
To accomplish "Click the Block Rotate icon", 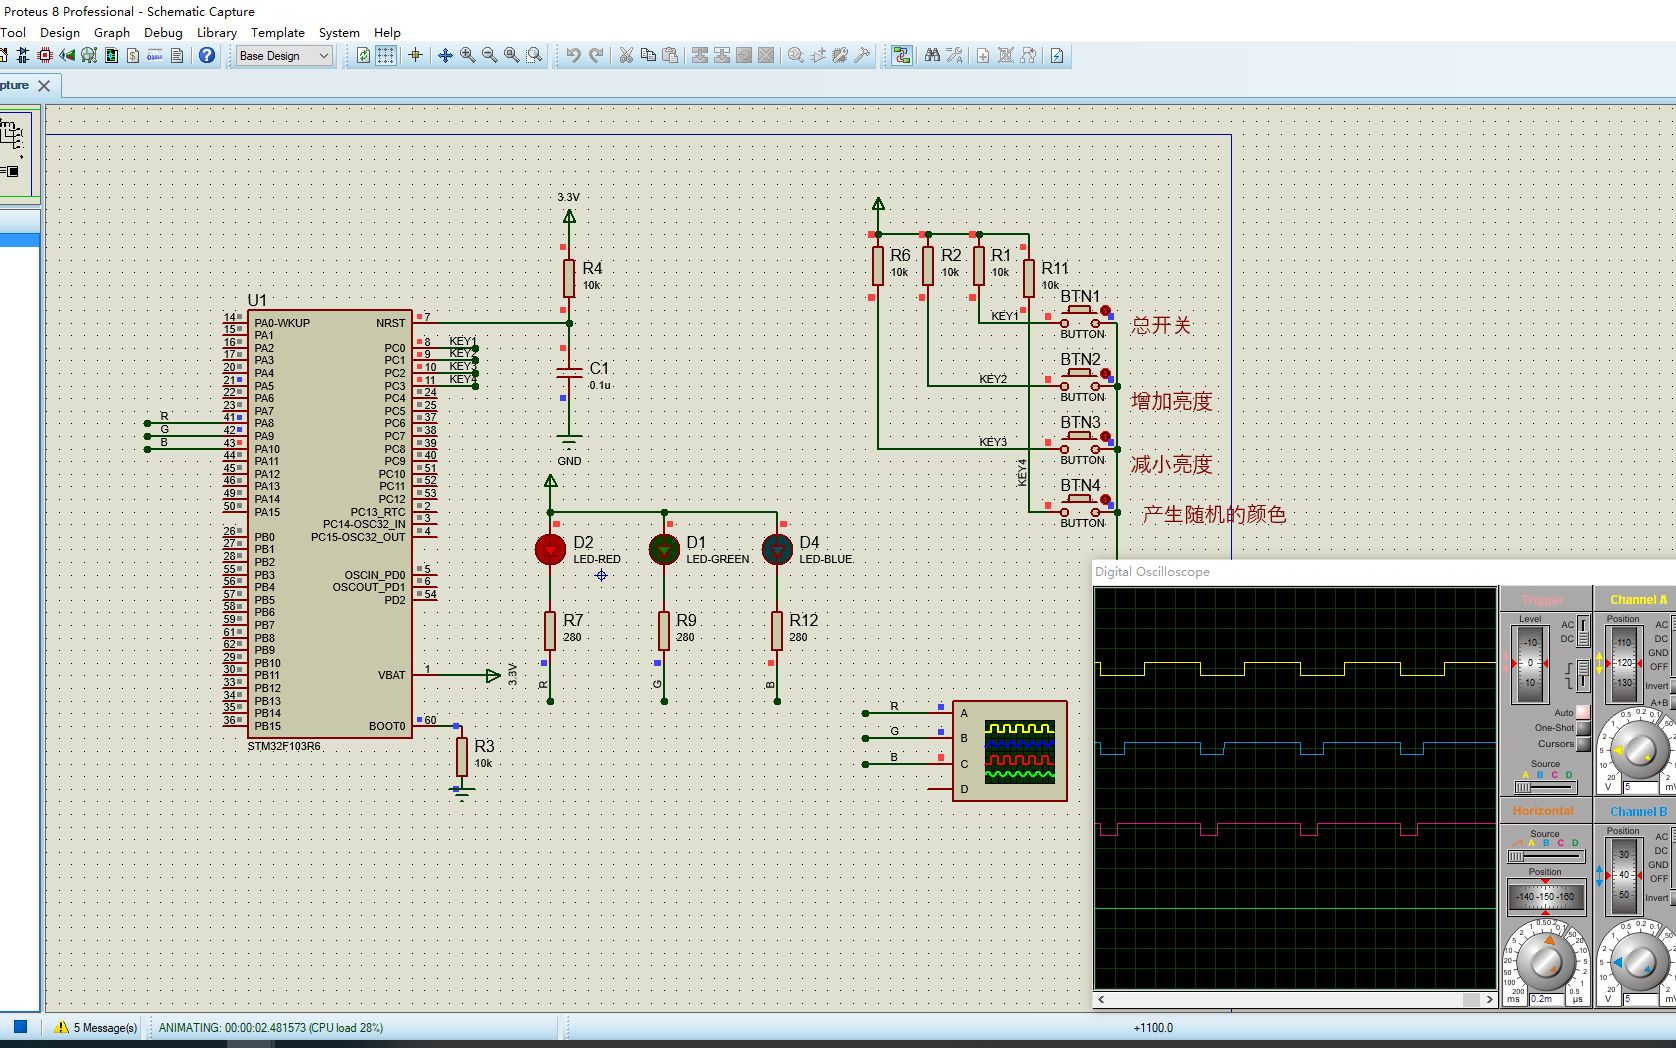I will (x=744, y=56).
